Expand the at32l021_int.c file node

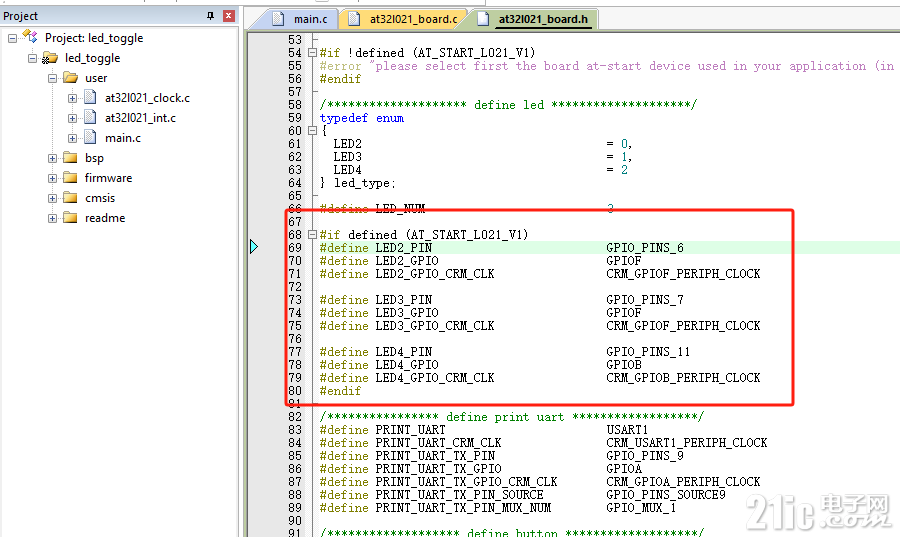click(x=72, y=118)
